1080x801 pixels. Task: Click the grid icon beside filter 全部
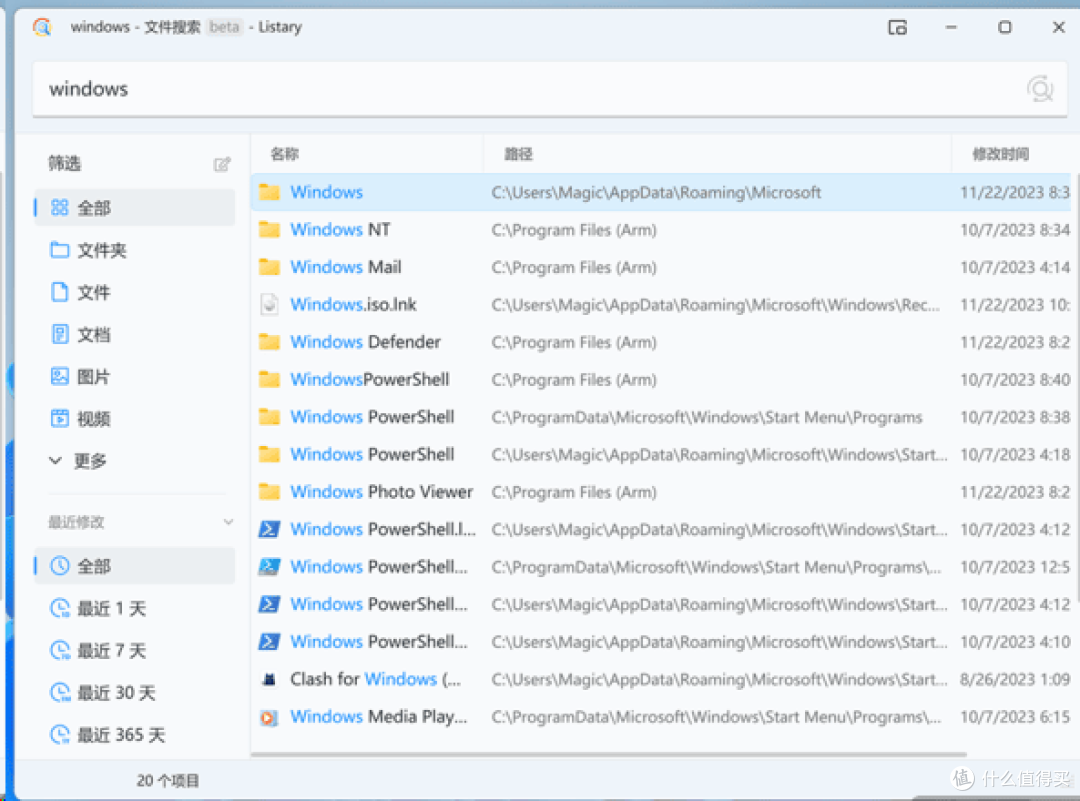(x=60, y=207)
